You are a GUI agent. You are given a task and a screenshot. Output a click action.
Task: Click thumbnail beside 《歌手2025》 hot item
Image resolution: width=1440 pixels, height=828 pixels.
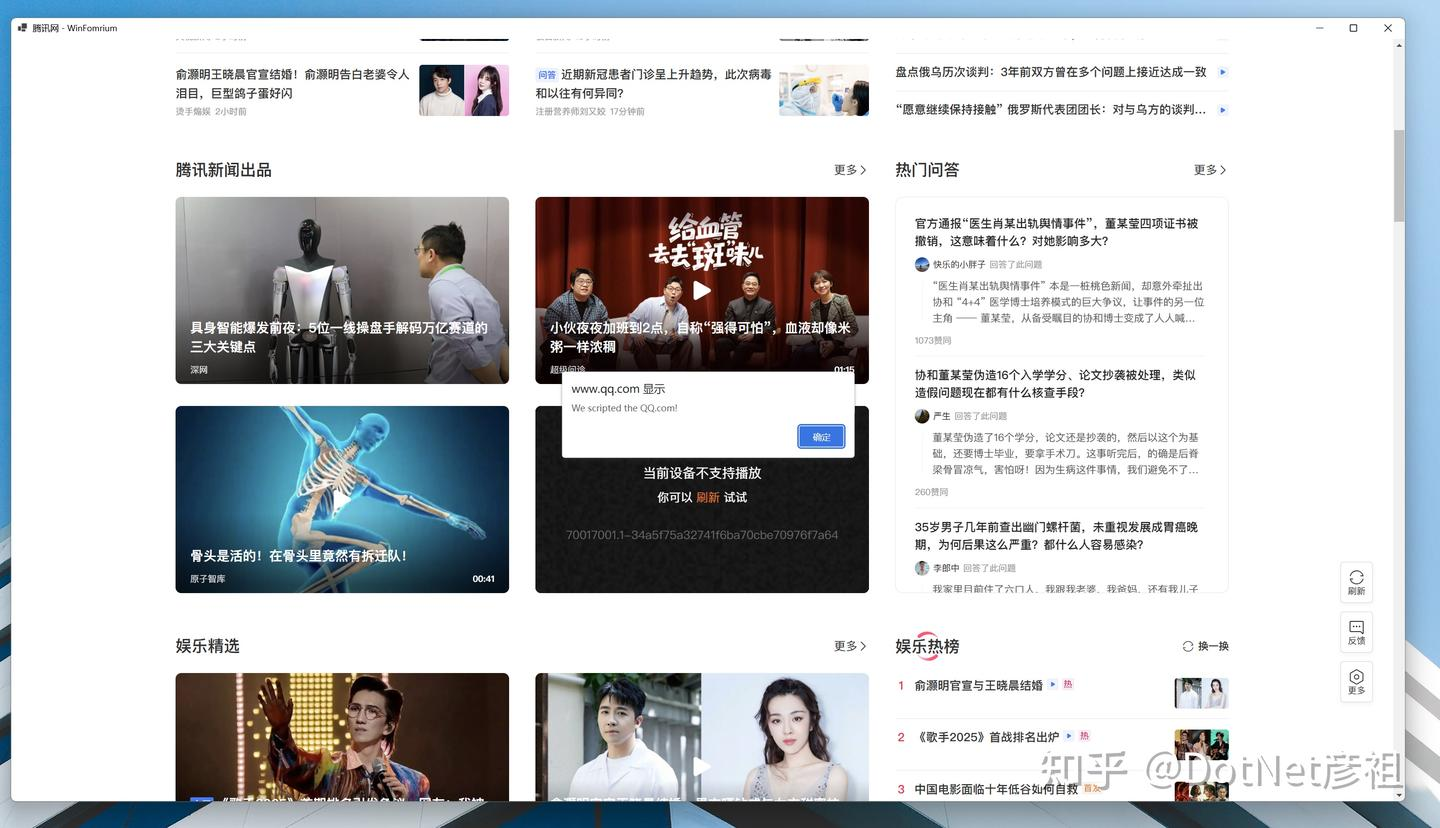click(x=1201, y=745)
